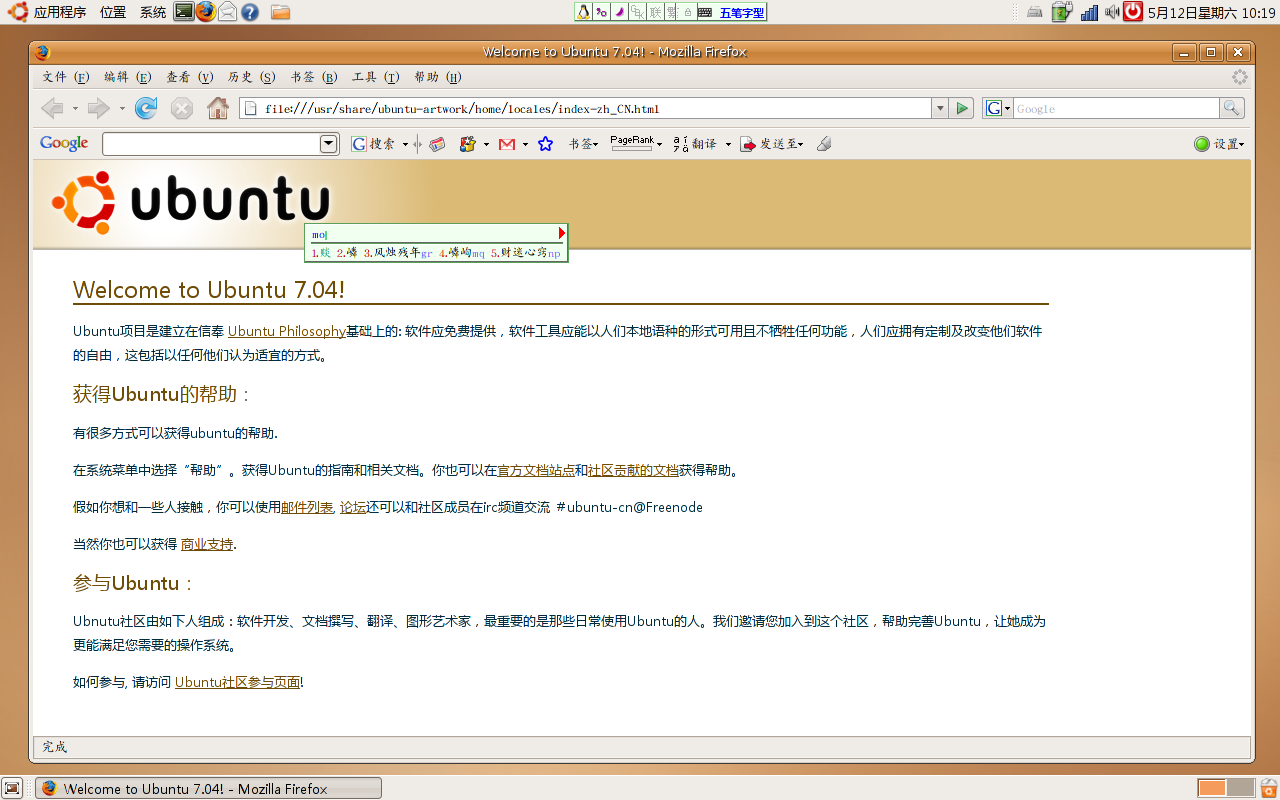Visit the Ubuntu社区参与页面 link
Screen dimensions: 1280x800
(238, 682)
